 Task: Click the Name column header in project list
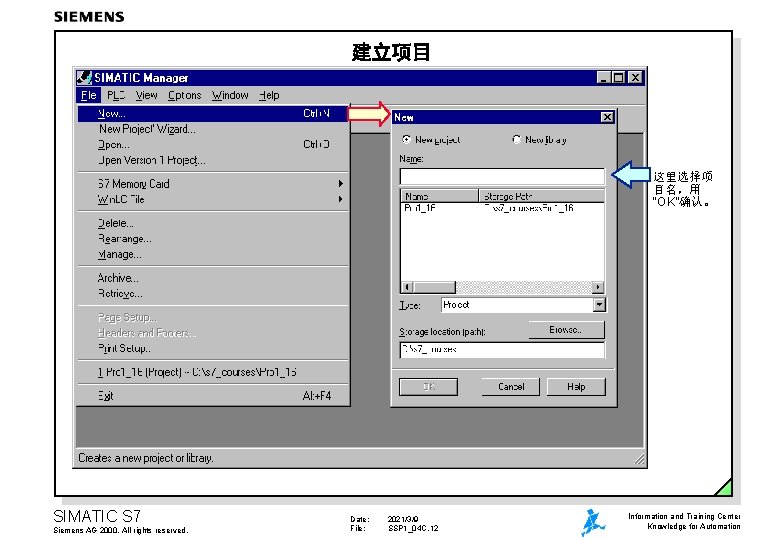point(439,196)
